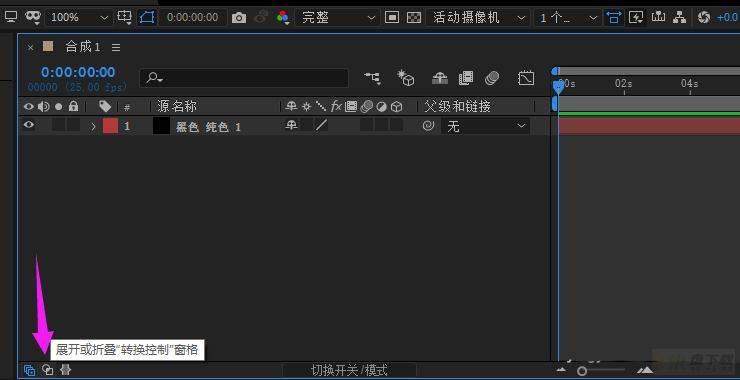The image size is (740, 380).
Task: Open the 合成1 panel menu icon
Action: click(x=116, y=47)
